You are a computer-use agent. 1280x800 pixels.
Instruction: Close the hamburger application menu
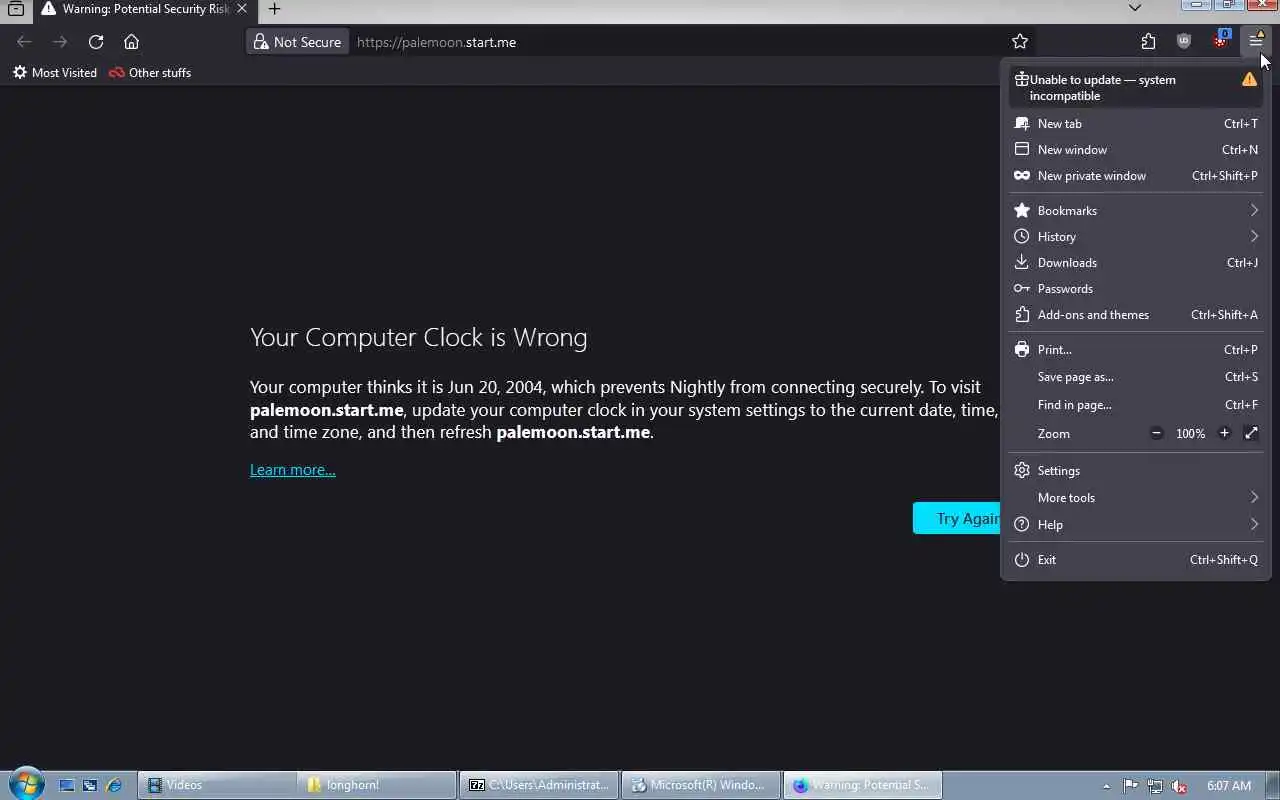pyautogui.click(x=1256, y=42)
